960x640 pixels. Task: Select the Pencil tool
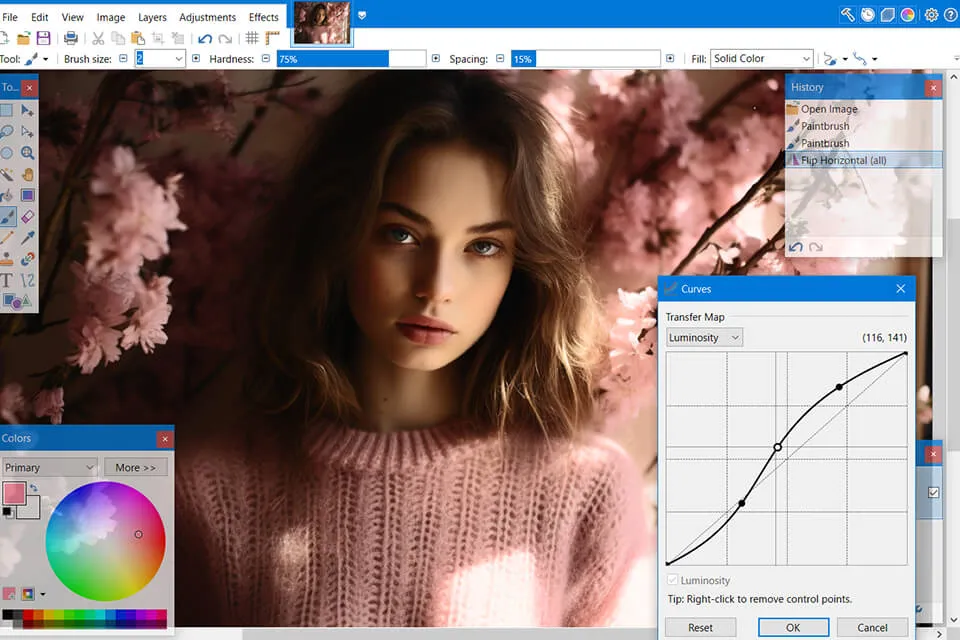tap(7, 238)
